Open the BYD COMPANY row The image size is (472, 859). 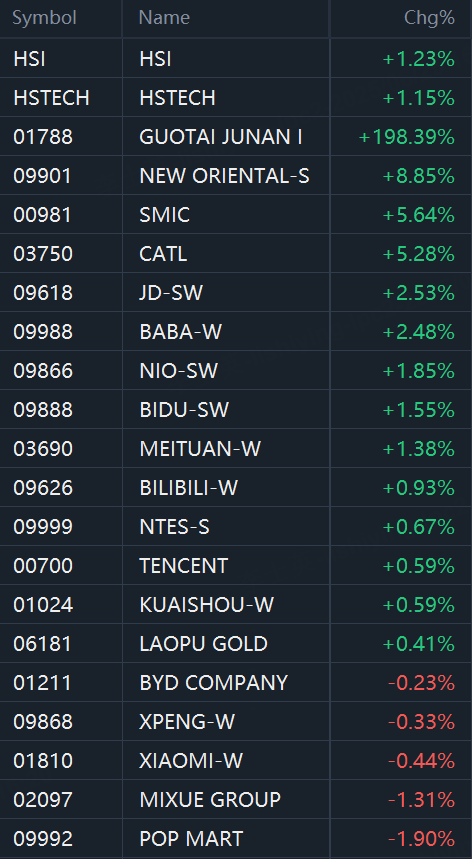(236, 683)
